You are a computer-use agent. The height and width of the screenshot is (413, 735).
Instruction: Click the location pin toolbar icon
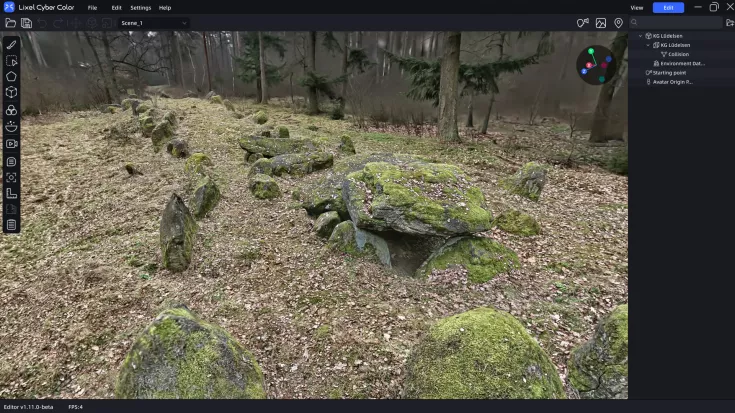point(618,23)
